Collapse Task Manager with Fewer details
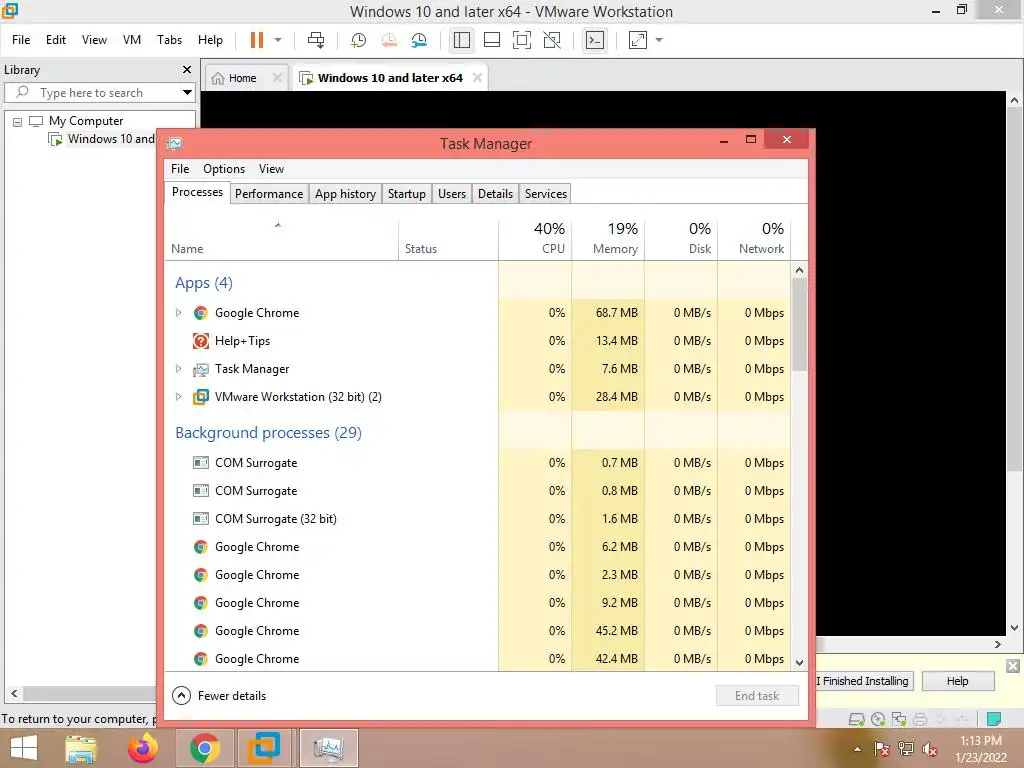 coord(219,696)
